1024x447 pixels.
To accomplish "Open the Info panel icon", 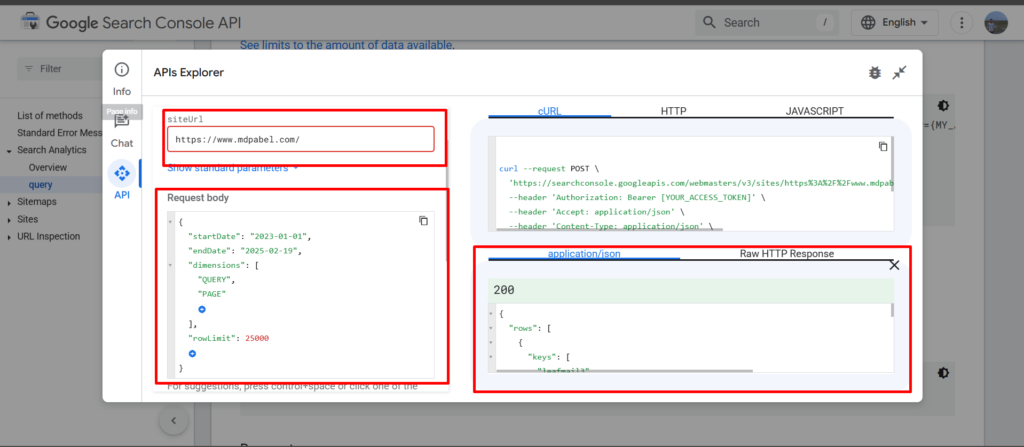I will pyautogui.click(x=121, y=70).
